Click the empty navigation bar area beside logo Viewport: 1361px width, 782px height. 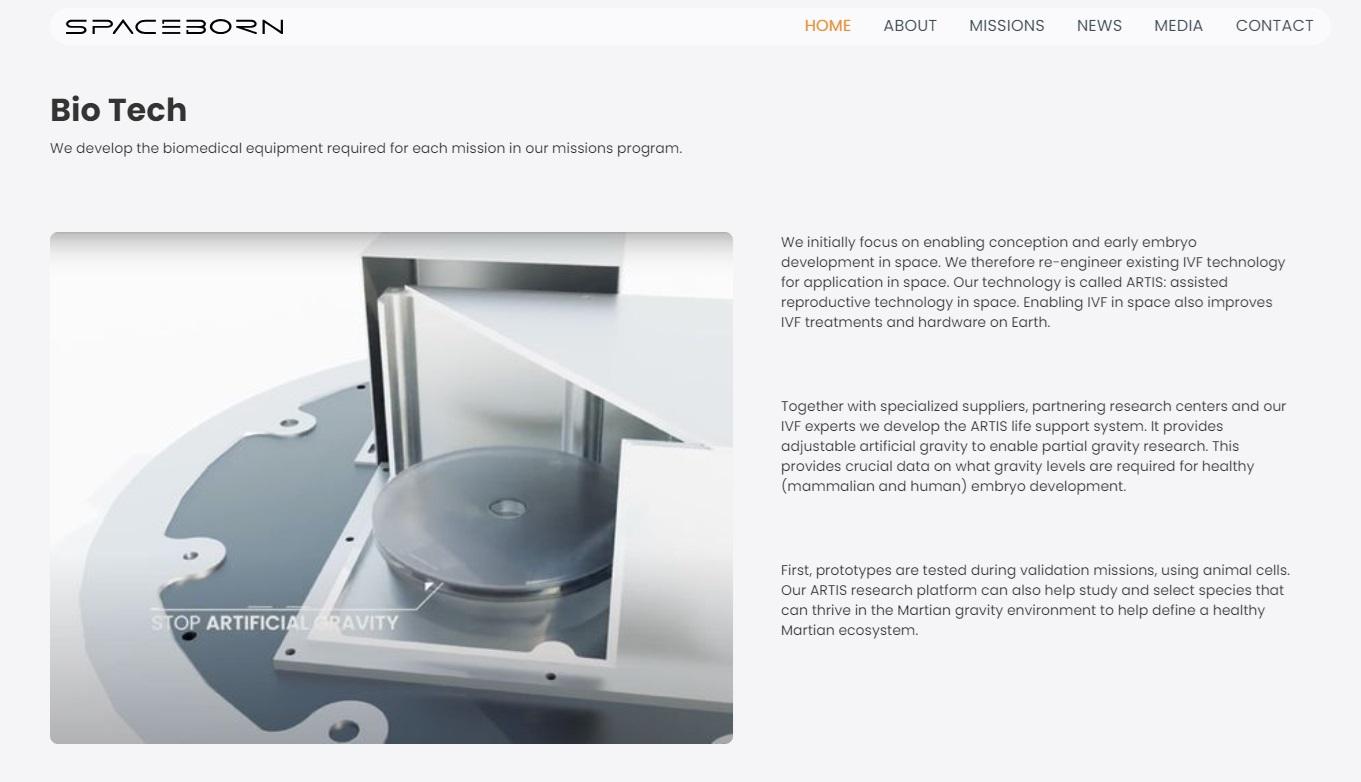pos(544,26)
